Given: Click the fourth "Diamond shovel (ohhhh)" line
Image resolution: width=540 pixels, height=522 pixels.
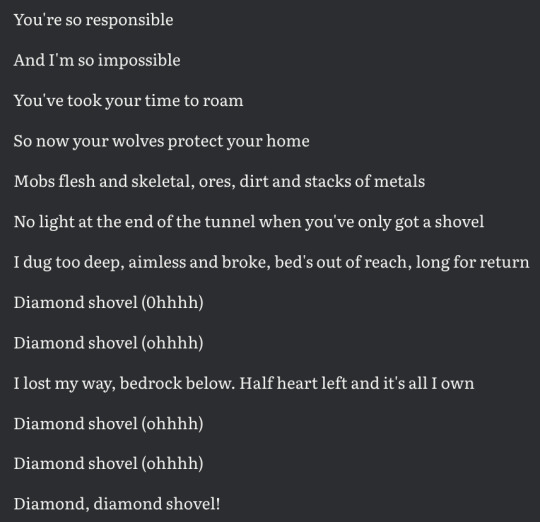Looking at the screenshot, I should tap(108, 464).
